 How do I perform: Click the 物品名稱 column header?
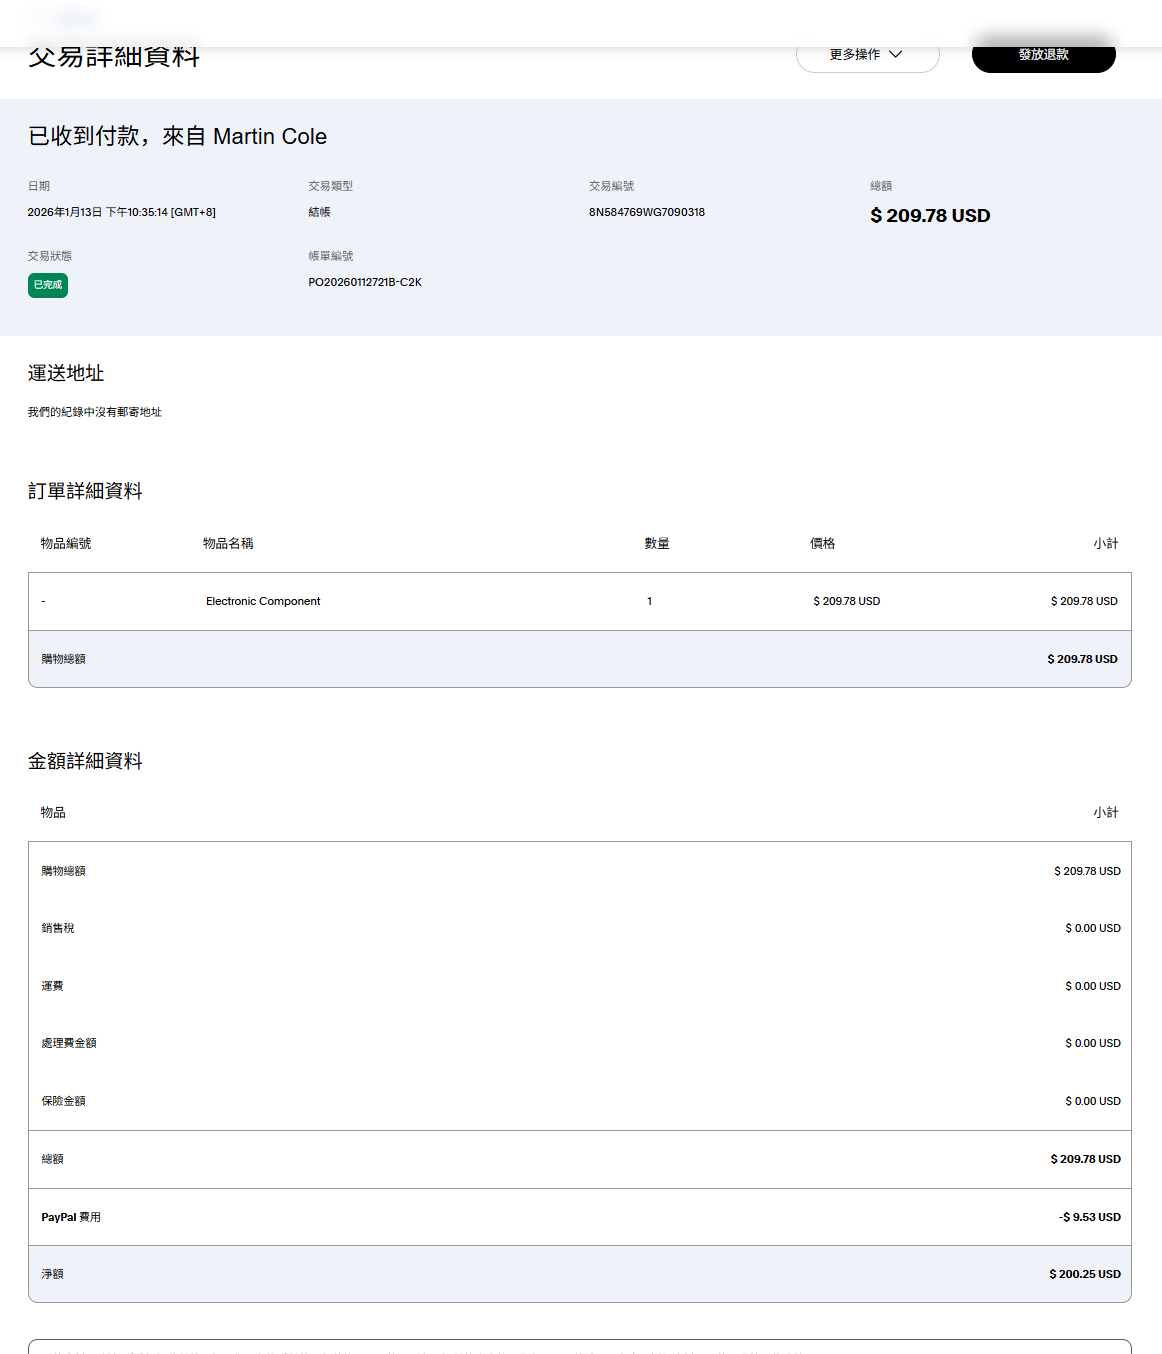[x=228, y=543]
